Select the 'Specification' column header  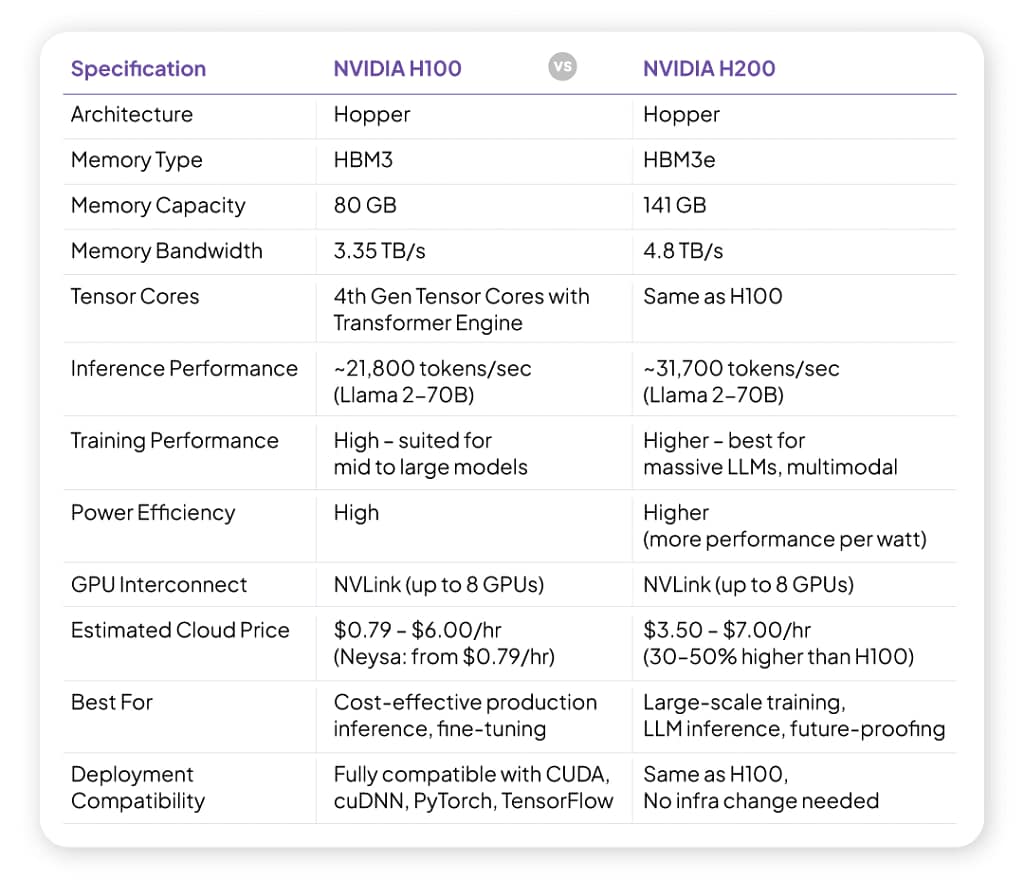point(138,69)
